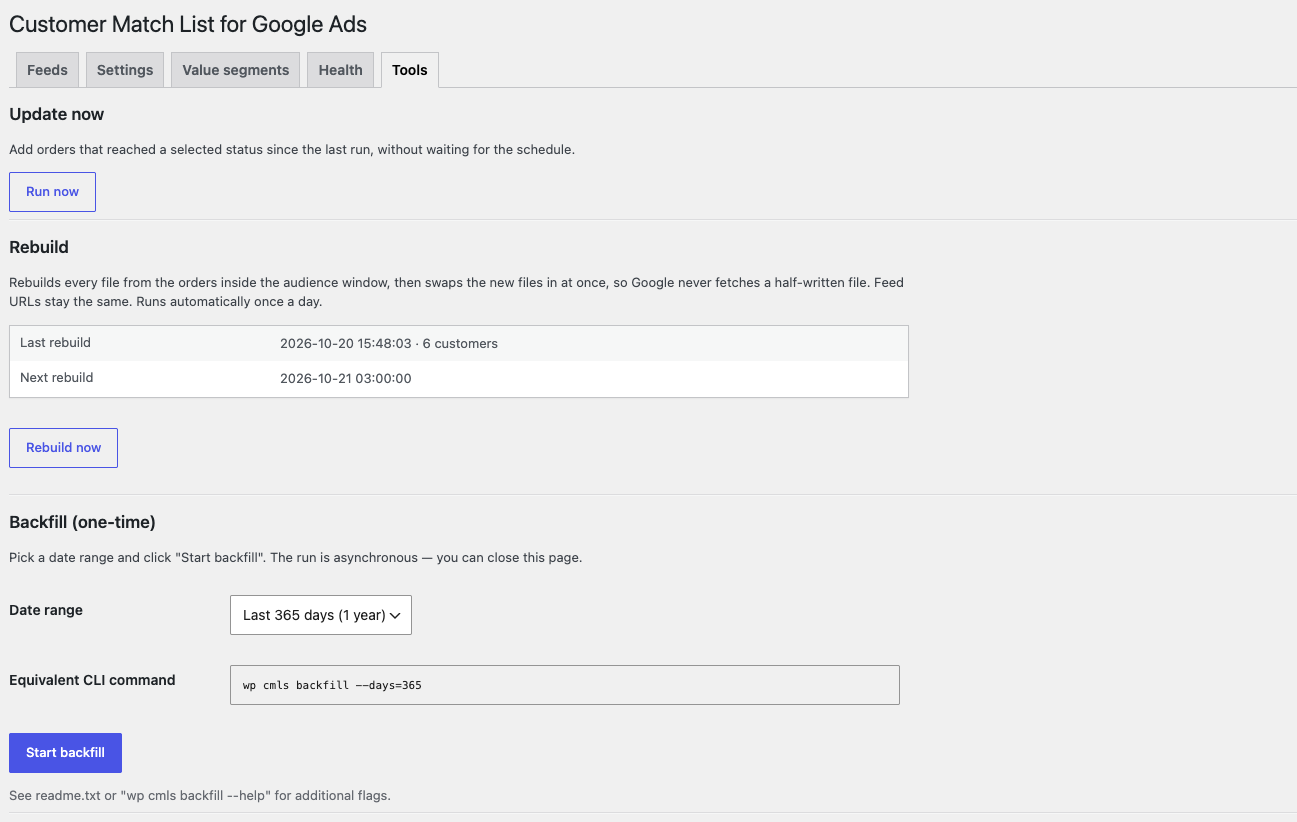
Task: Click the readme.txt help note text
Action: coord(200,796)
